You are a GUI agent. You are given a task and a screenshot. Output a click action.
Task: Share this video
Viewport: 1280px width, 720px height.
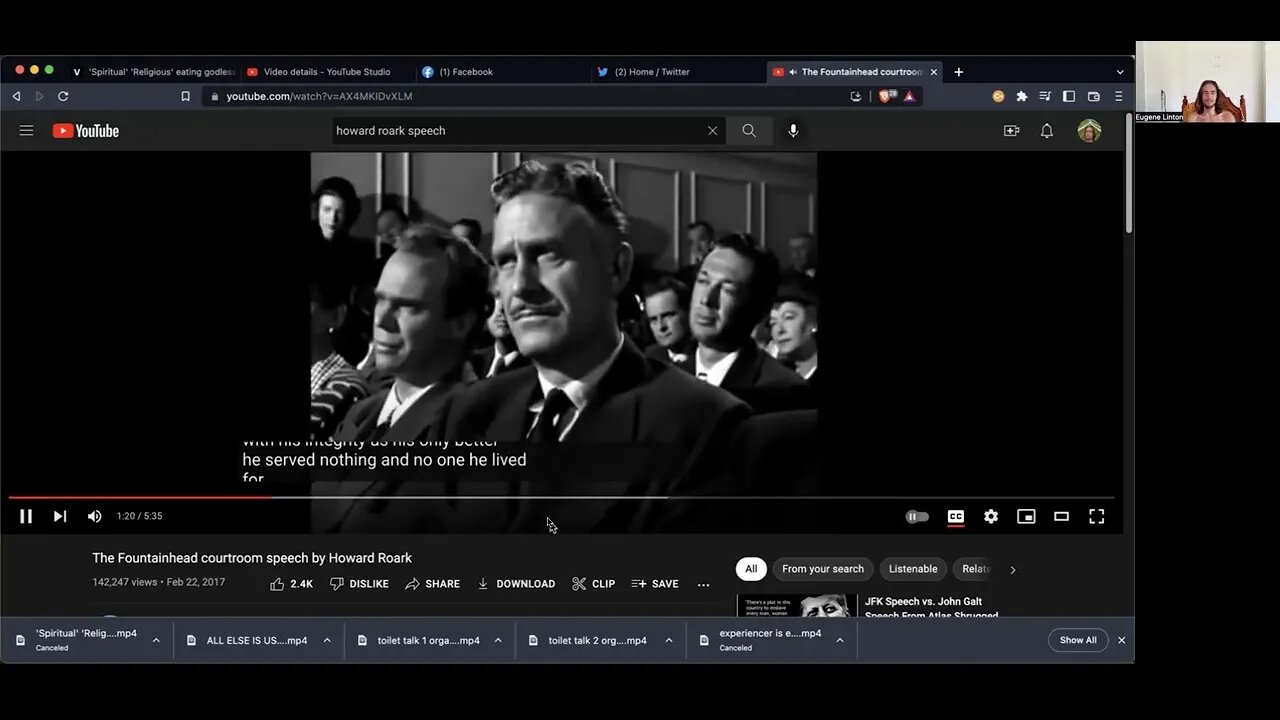(x=432, y=584)
